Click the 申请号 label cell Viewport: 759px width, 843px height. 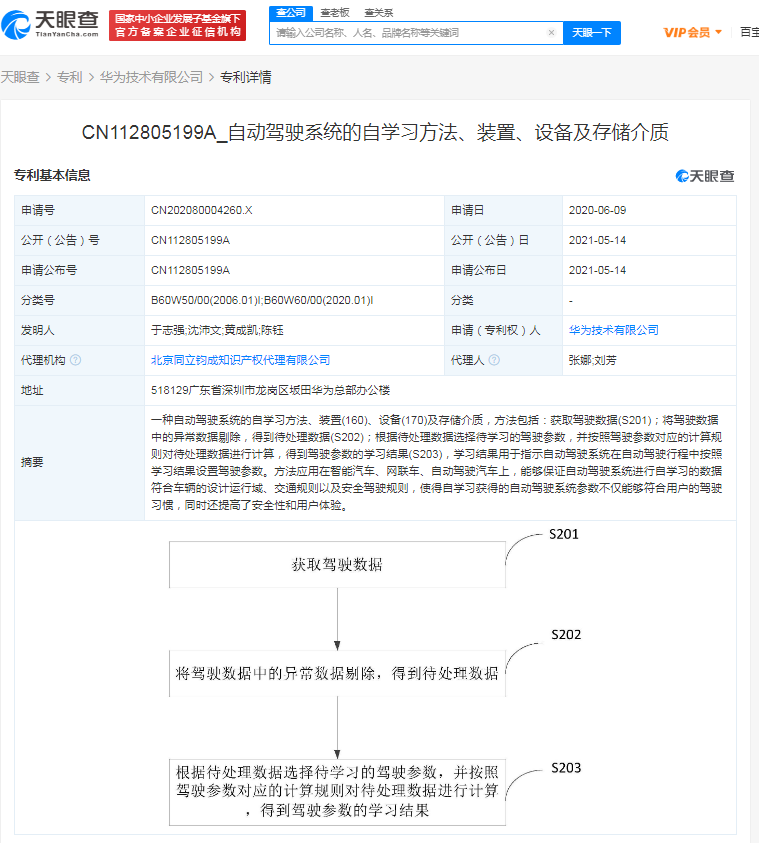click(80, 210)
